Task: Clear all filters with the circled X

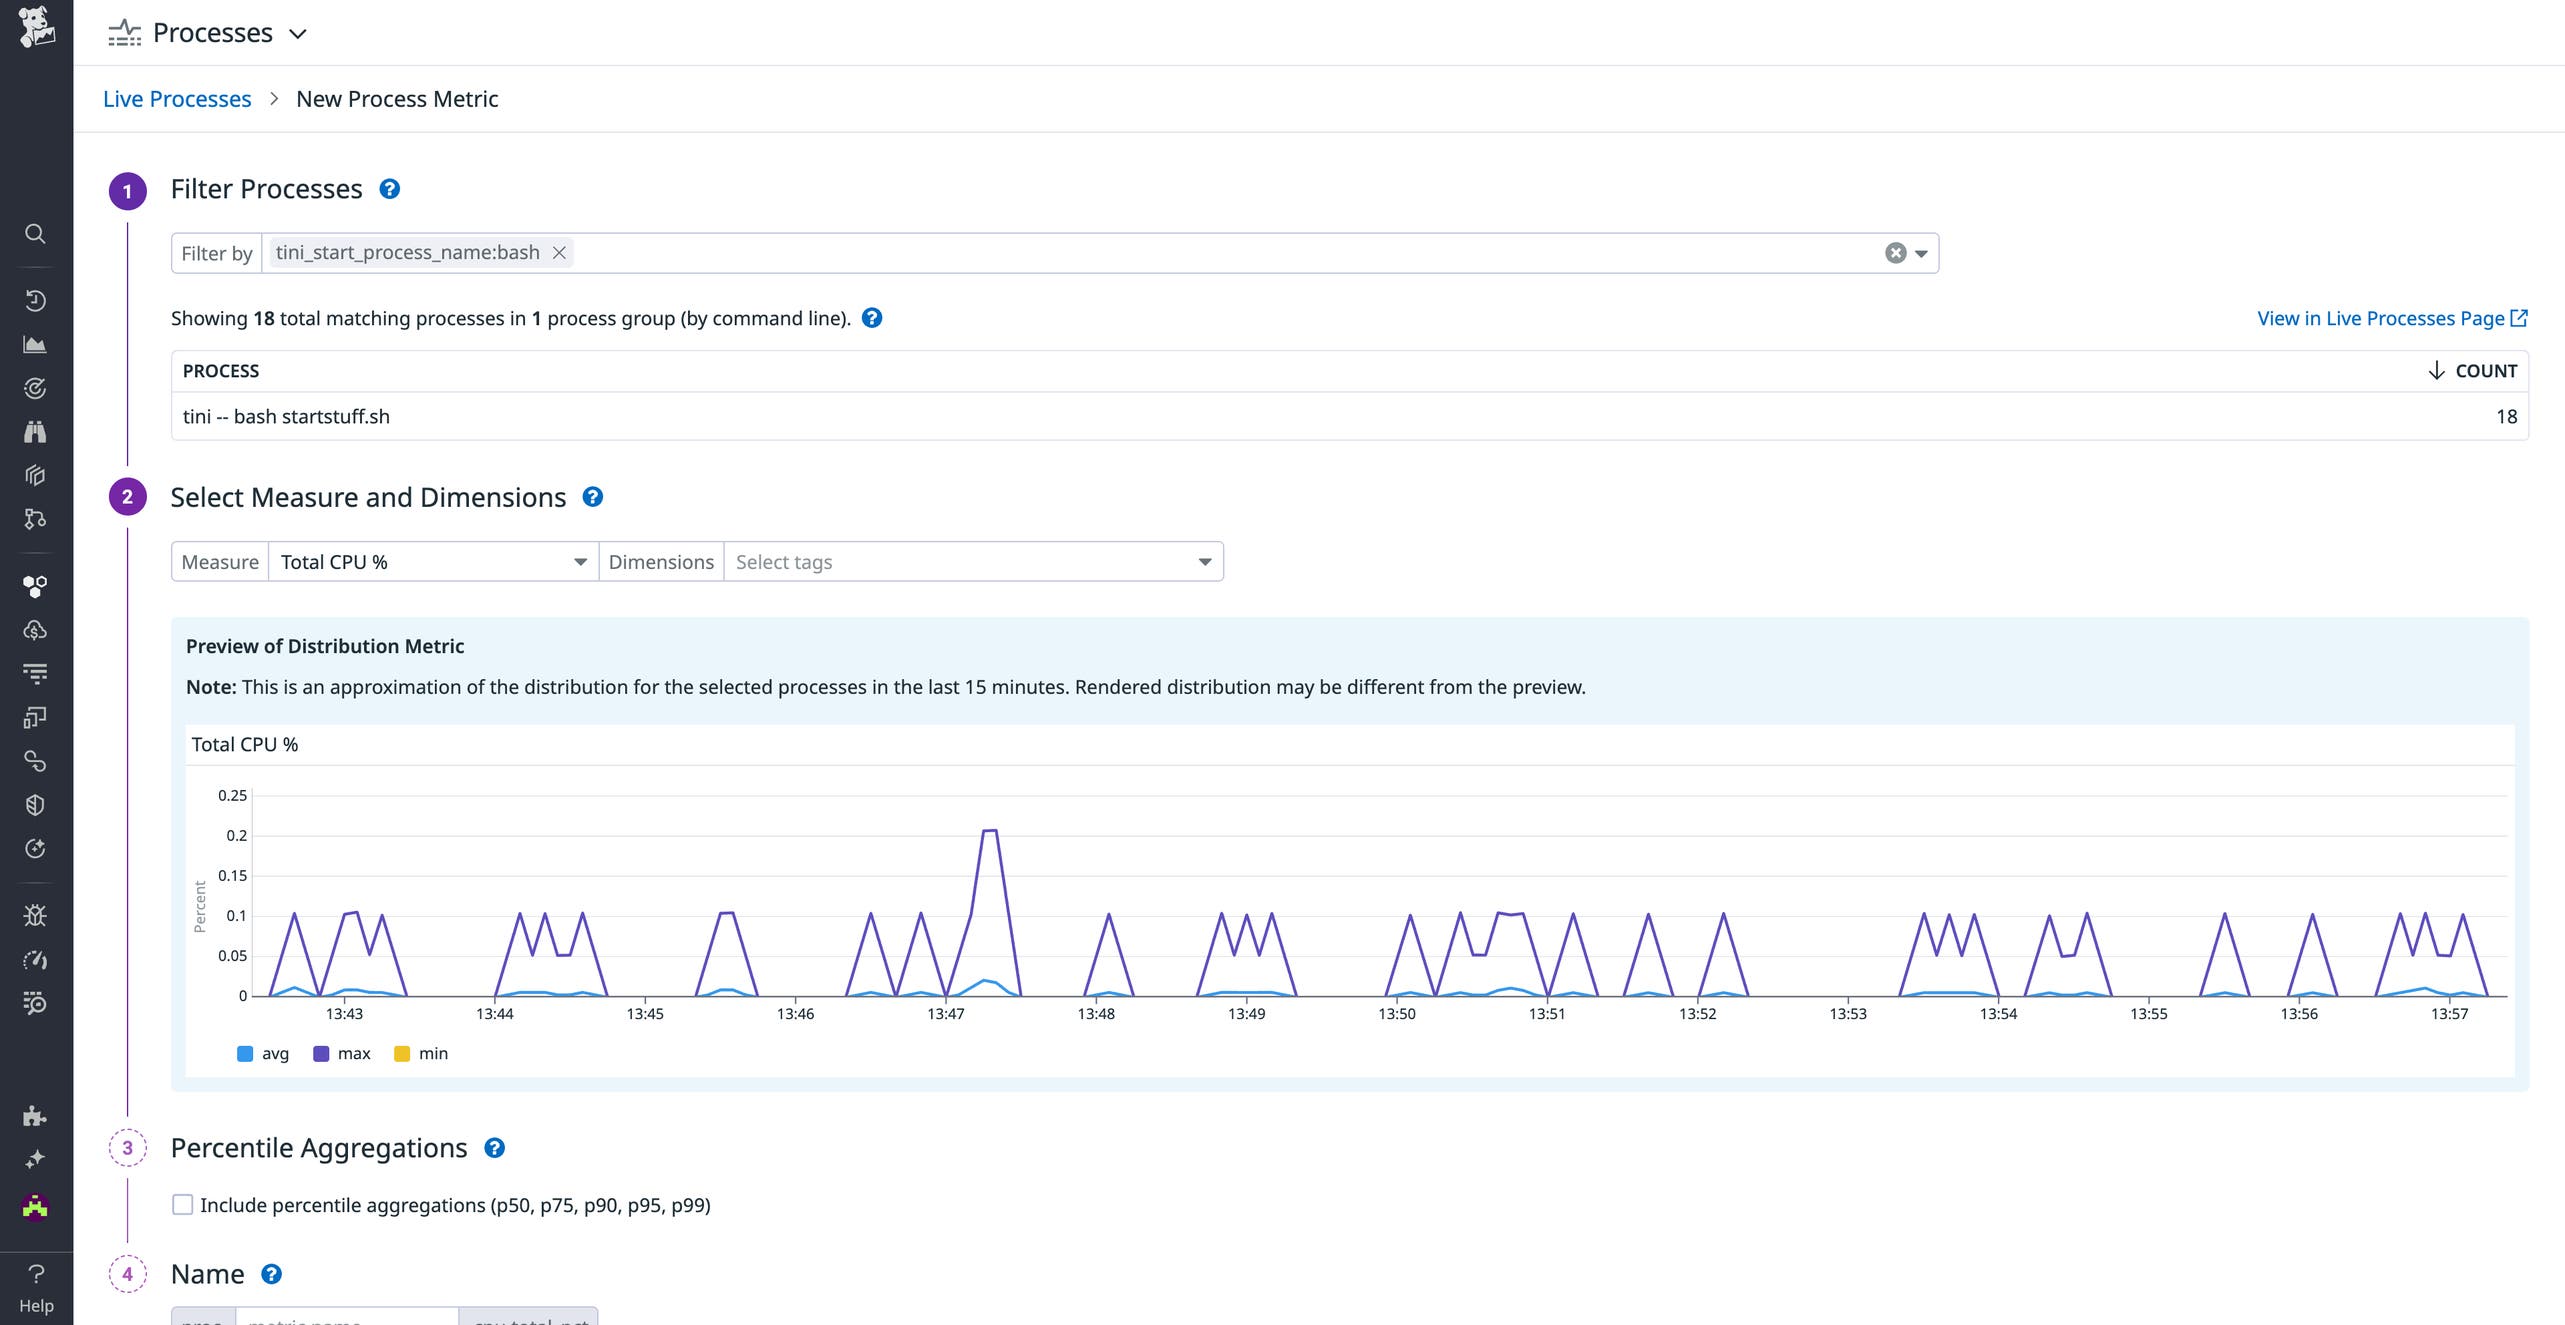Action: 1895,253
